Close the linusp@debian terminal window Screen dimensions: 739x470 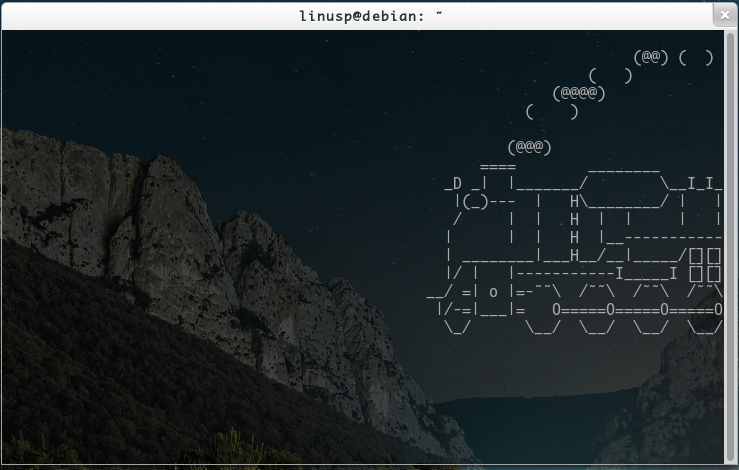pos(725,15)
